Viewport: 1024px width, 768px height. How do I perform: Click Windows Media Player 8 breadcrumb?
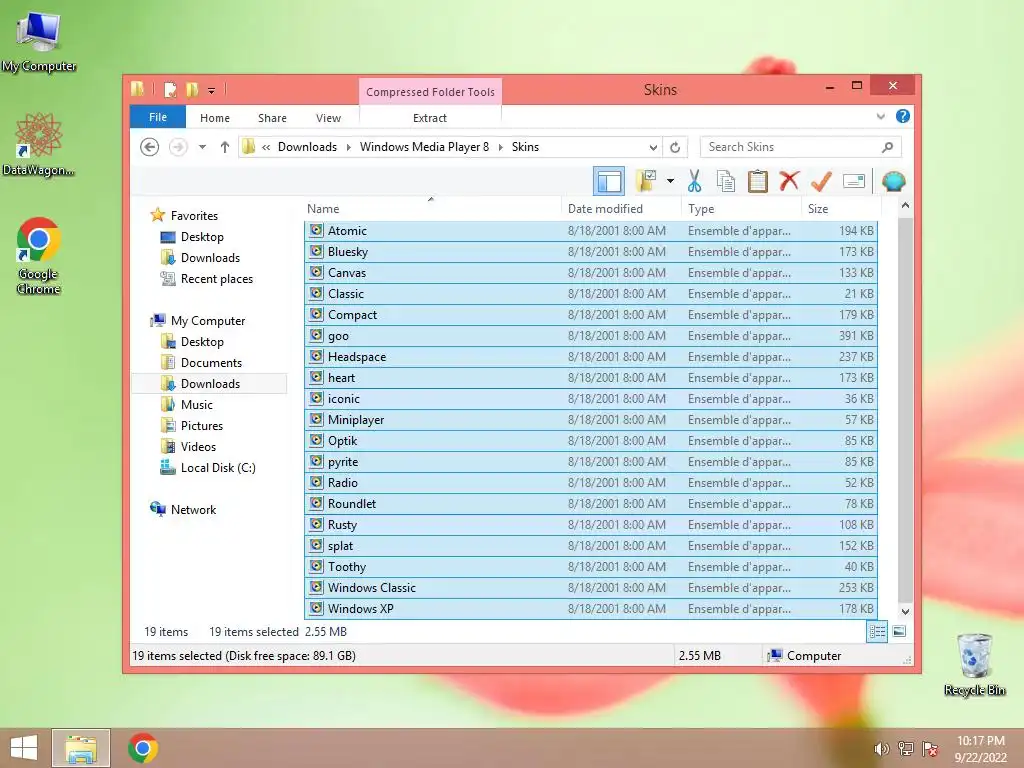pyautogui.click(x=424, y=147)
